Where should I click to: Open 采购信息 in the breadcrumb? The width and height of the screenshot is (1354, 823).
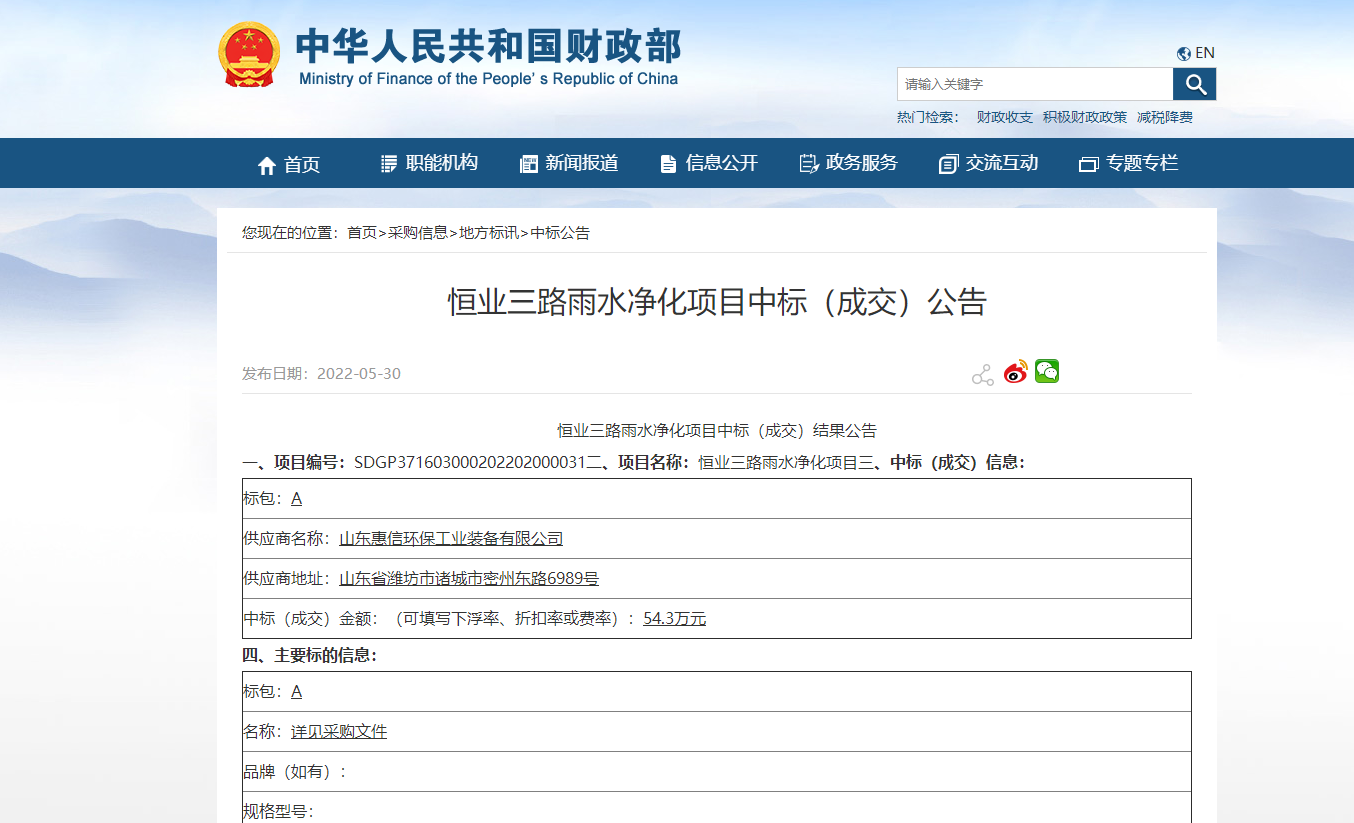[x=418, y=233]
